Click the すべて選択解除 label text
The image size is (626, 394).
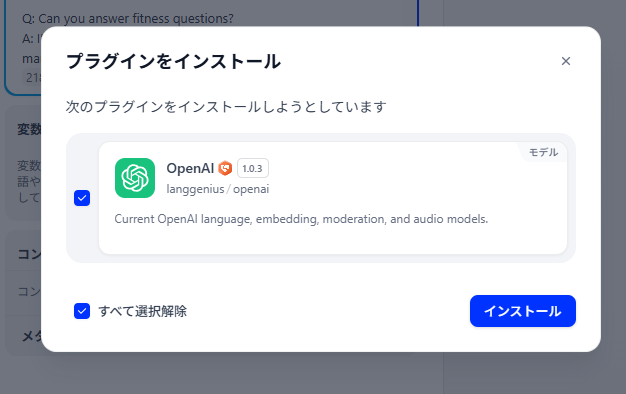pyautogui.click(x=143, y=311)
